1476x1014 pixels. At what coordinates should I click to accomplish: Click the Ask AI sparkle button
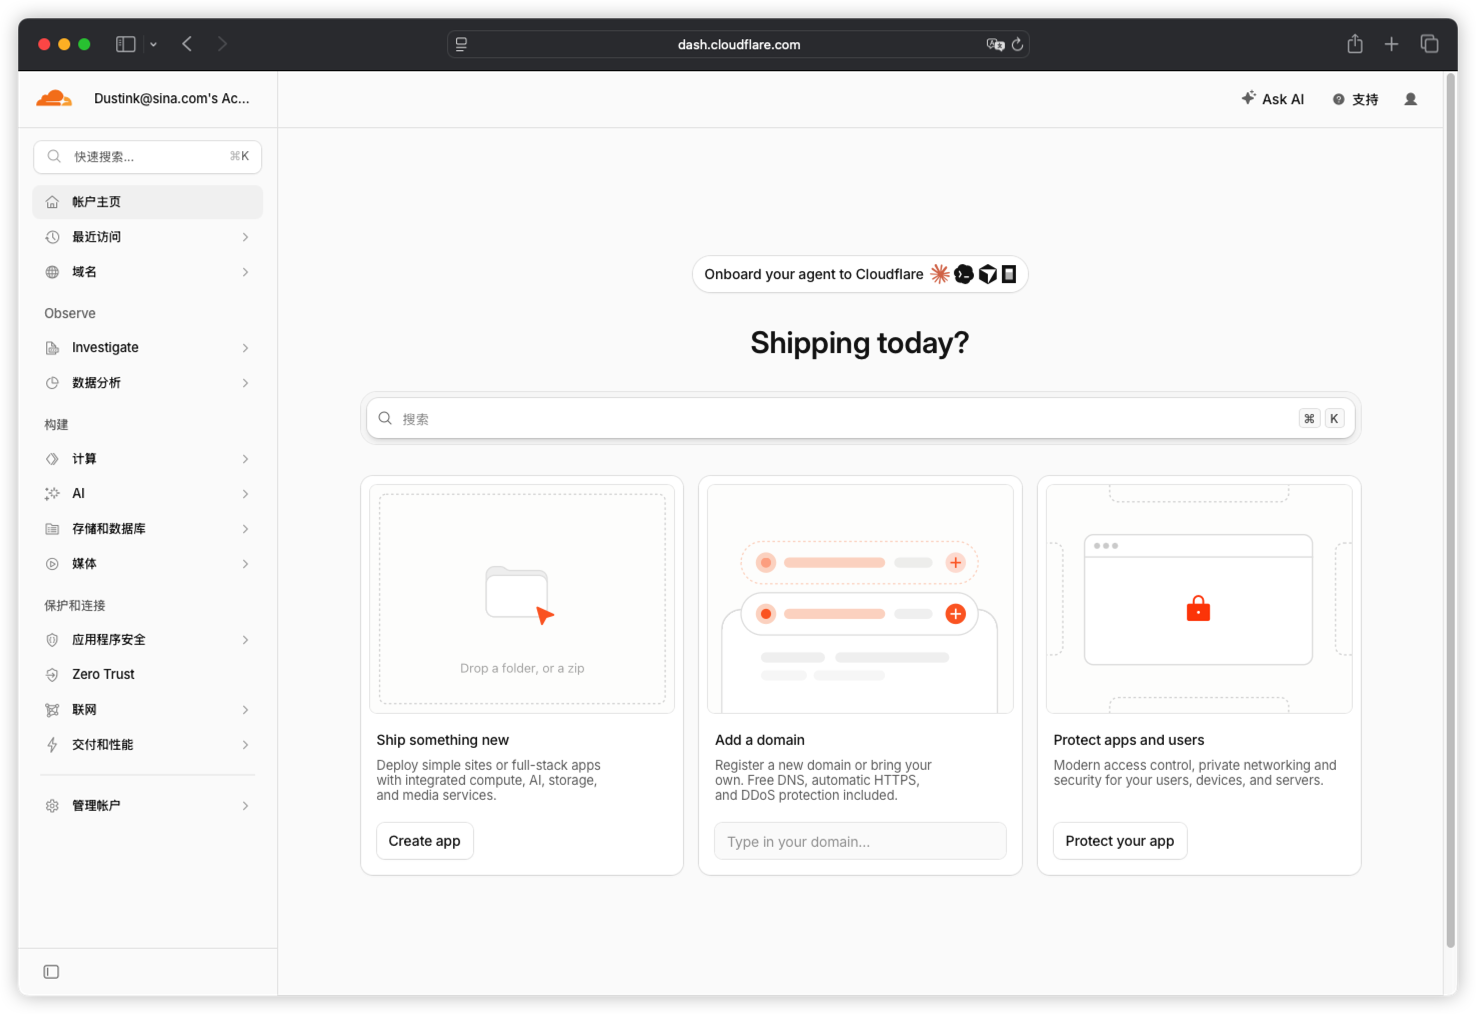pyautogui.click(x=1273, y=99)
